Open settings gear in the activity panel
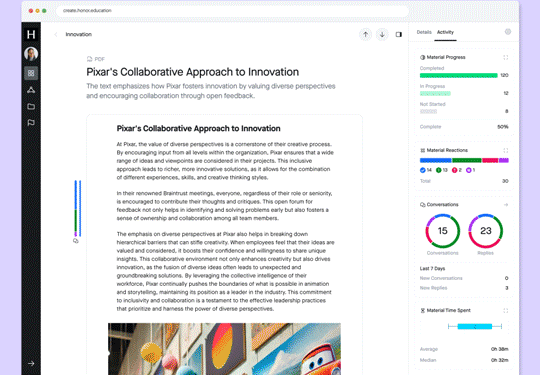Screen dimensions: 540x375 [x=508, y=32]
